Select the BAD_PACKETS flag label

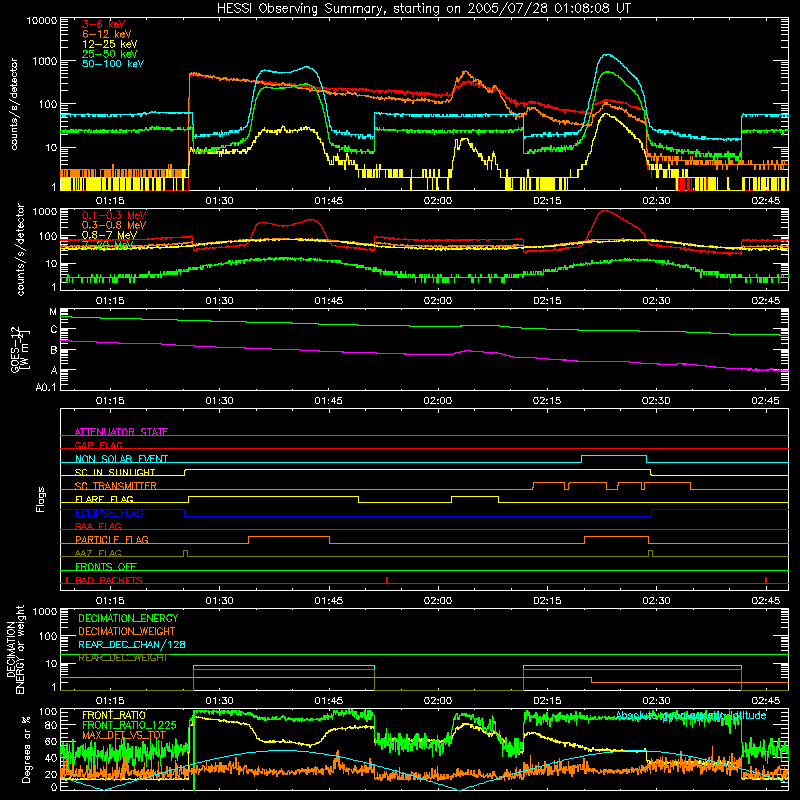pos(109,580)
